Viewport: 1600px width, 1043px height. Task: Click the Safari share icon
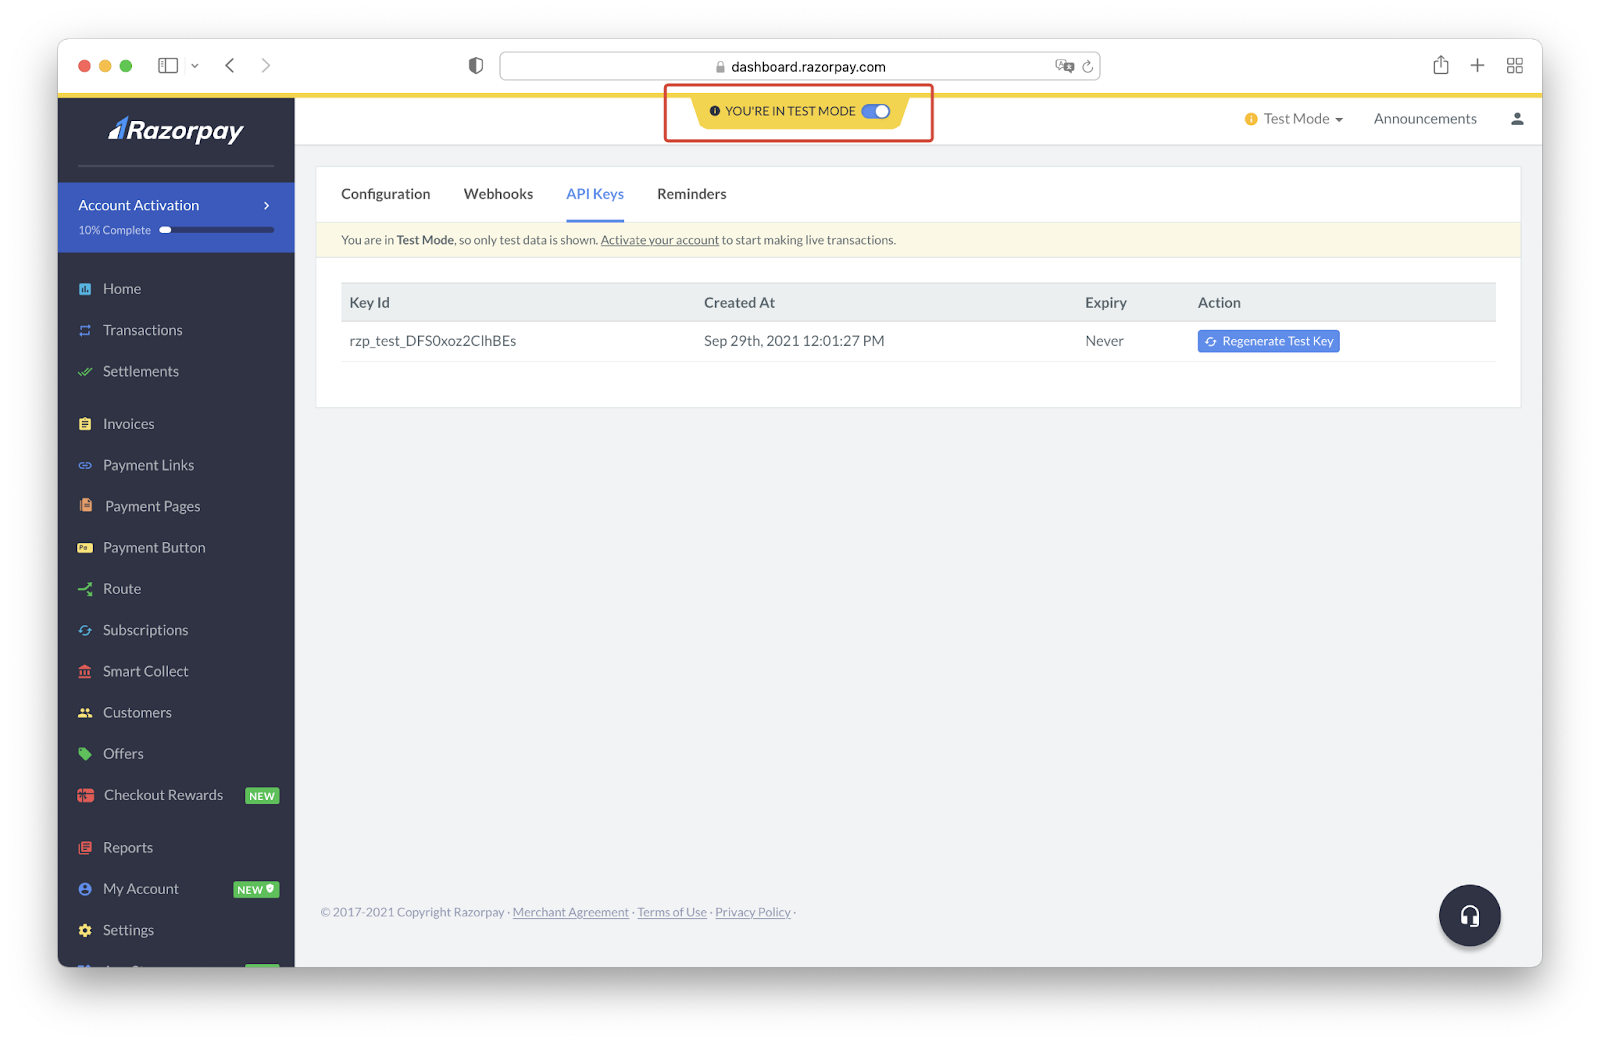1440,65
